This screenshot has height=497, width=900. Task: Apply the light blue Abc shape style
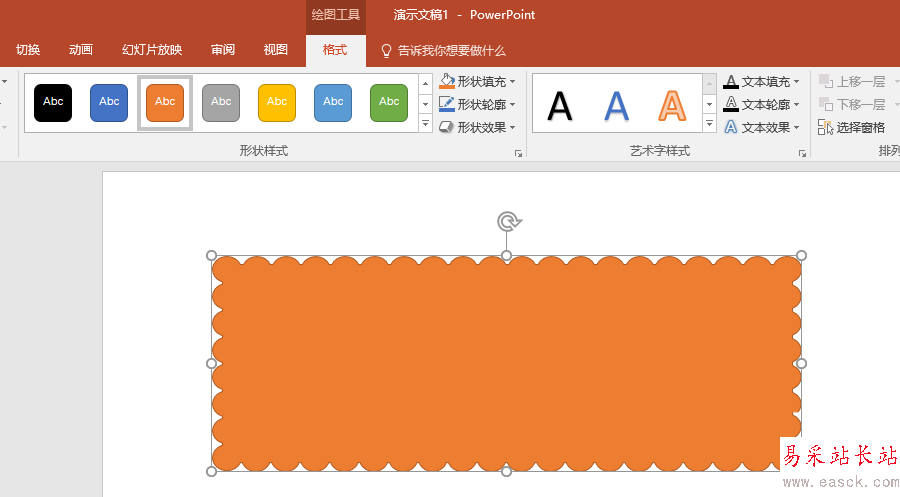(x=333, y=103)
